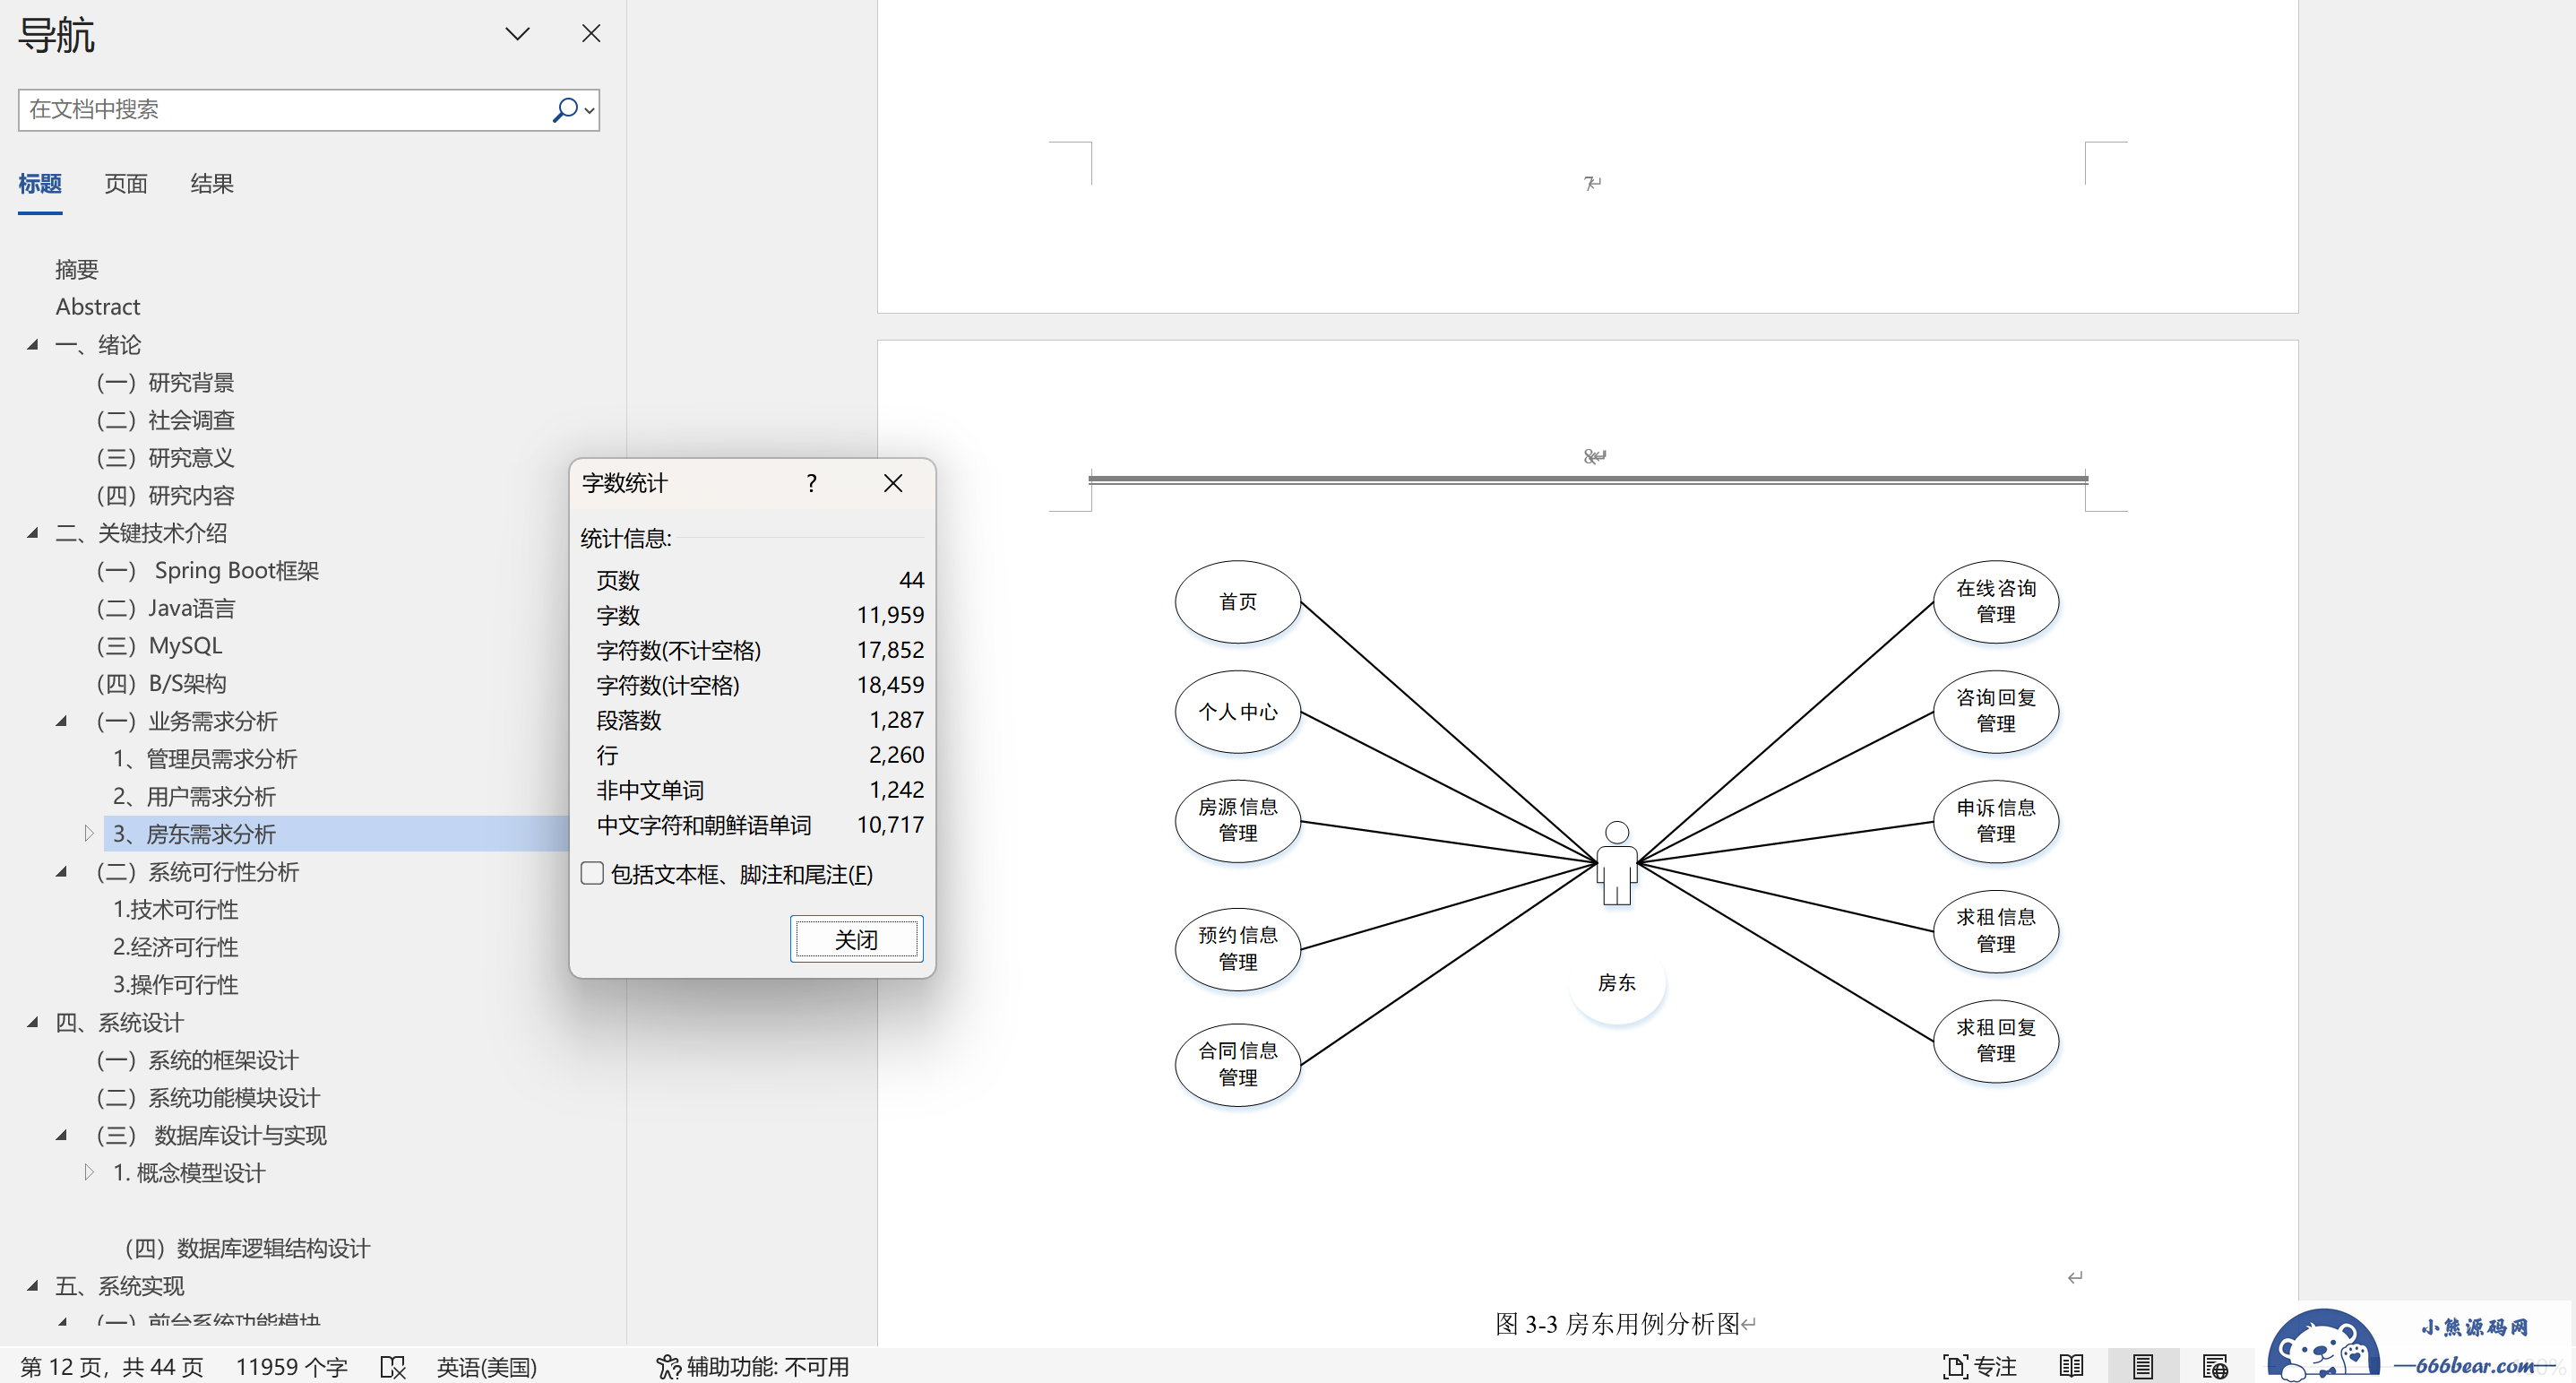Close the 字数统计 dialog with X
This screenshot has width=2576, height=1383.
pos(893,484)
